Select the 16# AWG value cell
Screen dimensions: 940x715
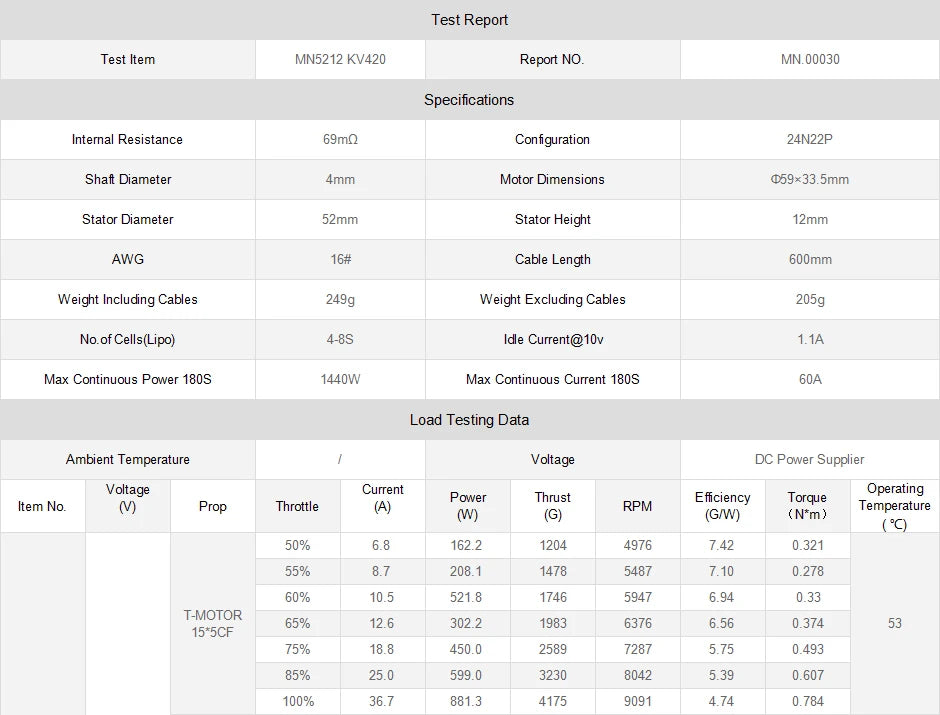(340, 259)
